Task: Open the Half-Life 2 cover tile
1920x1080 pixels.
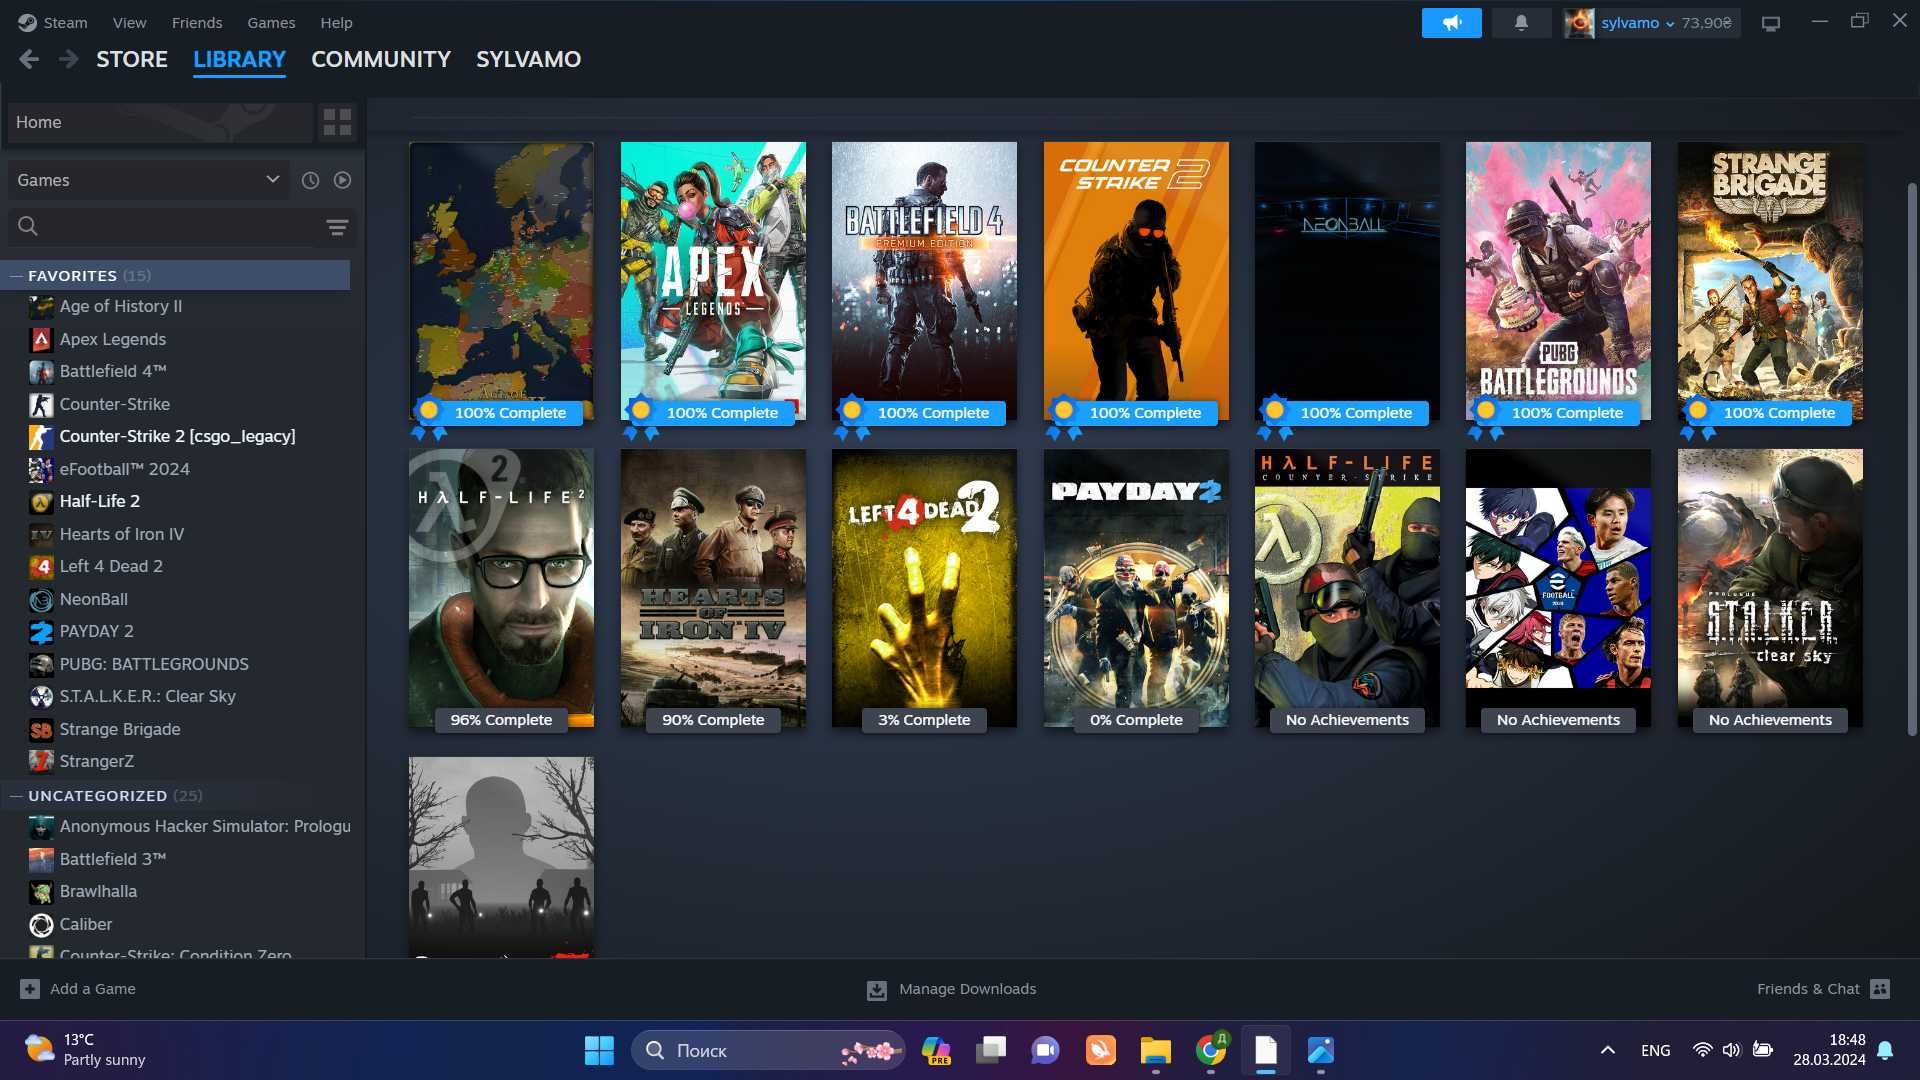Action: 501,588
